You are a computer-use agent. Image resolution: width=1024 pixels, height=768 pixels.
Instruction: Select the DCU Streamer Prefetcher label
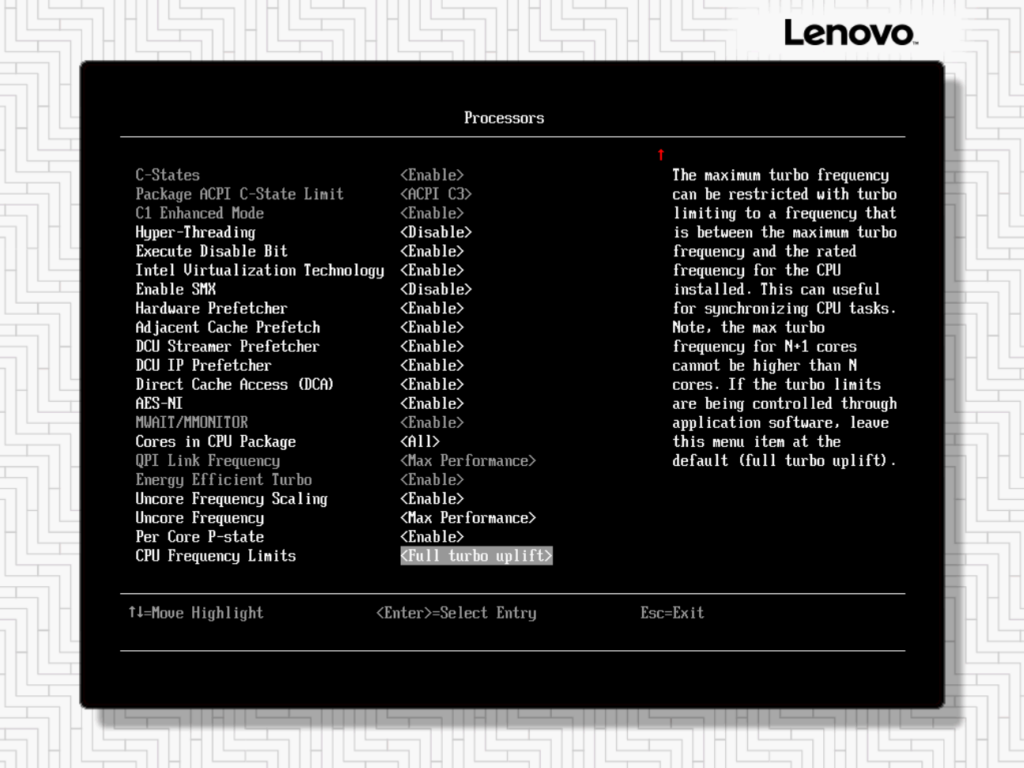click(227, 346)
